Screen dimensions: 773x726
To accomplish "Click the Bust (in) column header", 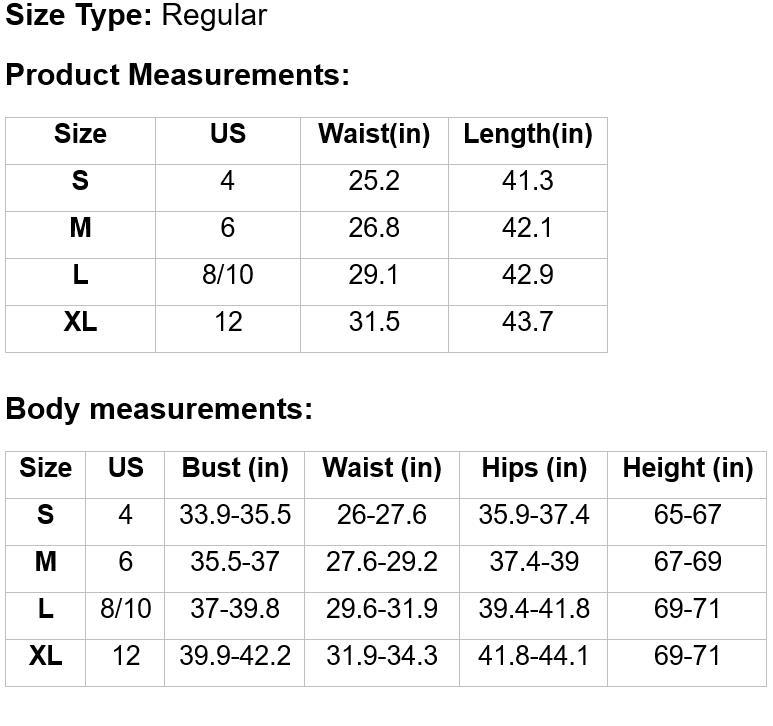I will [235, 467].
